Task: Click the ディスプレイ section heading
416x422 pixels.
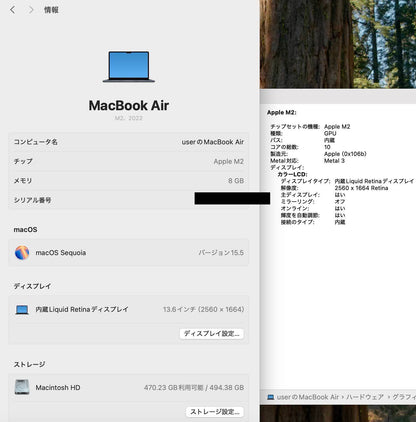Action: 32,286
